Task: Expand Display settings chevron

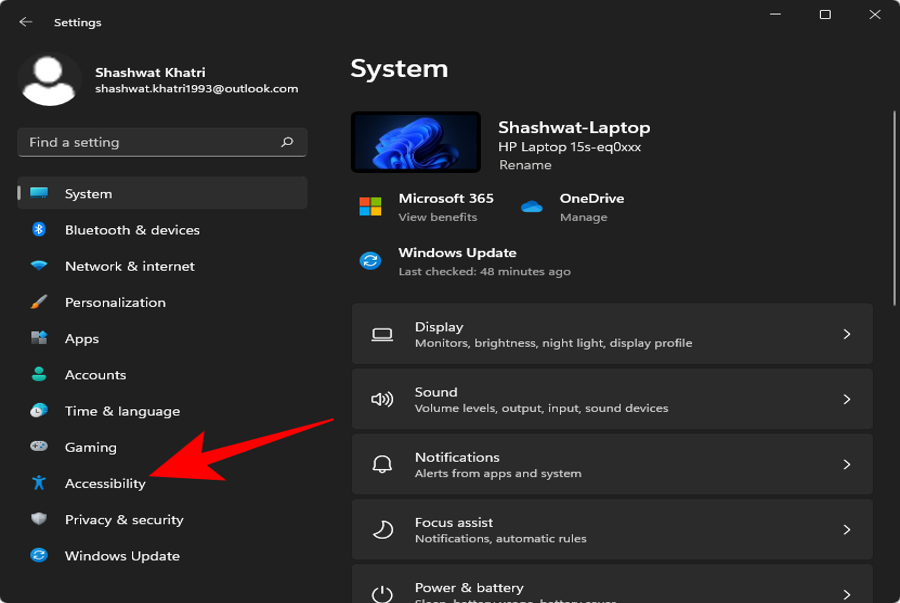Action: pyautogui.click(x=847, y=334)
